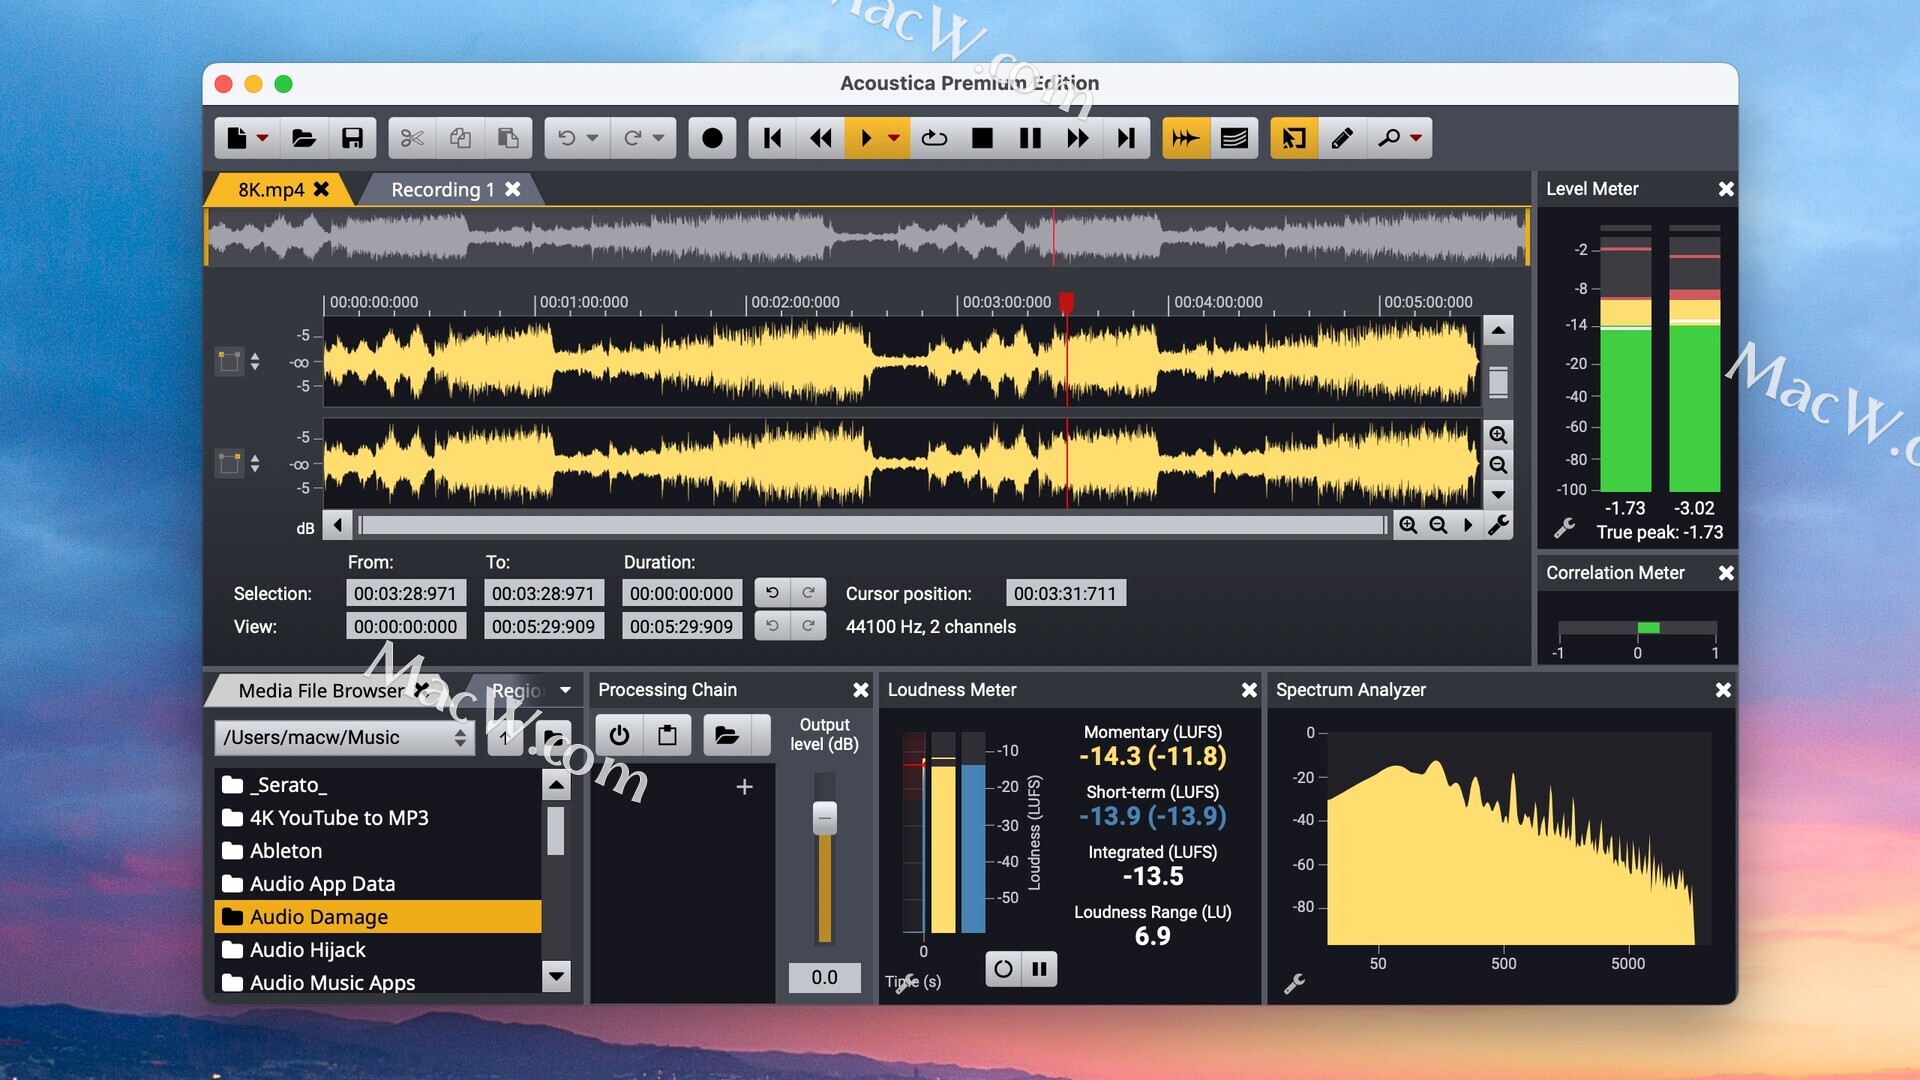The image size is (1920, 1080).
Task: Click the Processing Chain clipboard icon
Action: 667,735
